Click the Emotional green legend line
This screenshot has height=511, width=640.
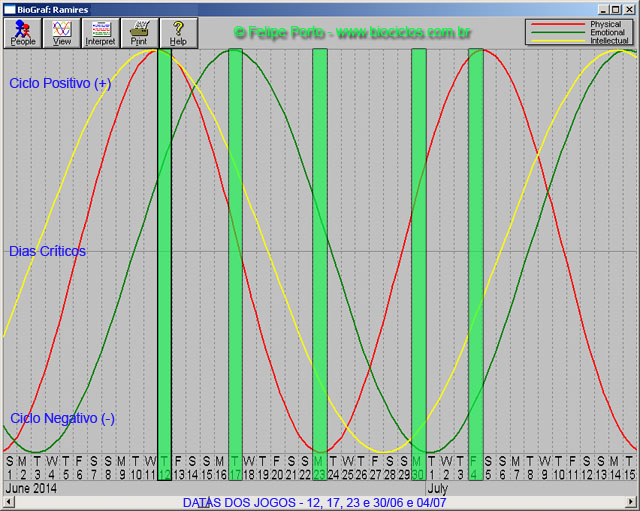pos(558,32)
